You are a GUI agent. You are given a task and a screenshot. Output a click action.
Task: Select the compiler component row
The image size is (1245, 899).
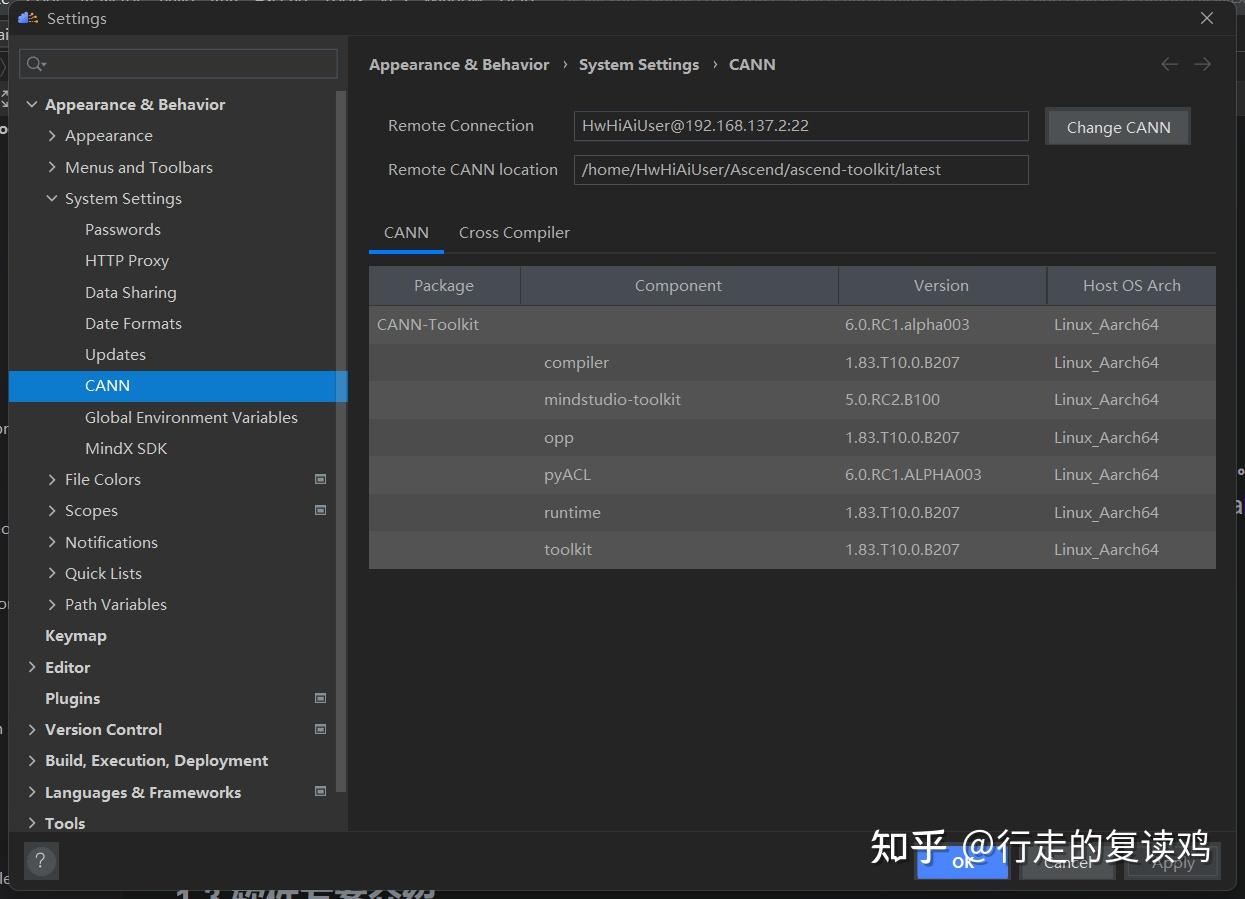[792, 362]
